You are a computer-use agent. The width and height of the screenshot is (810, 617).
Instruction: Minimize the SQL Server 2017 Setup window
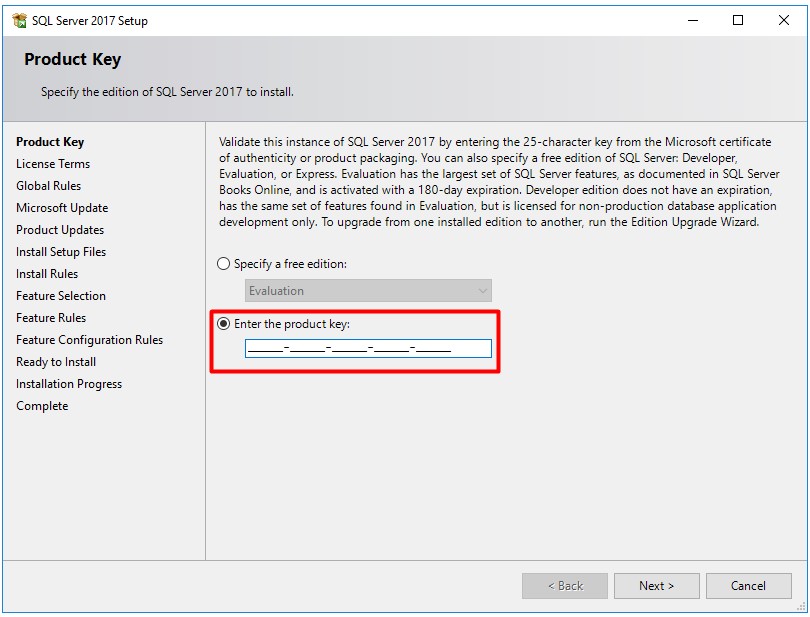coord(693,20)
